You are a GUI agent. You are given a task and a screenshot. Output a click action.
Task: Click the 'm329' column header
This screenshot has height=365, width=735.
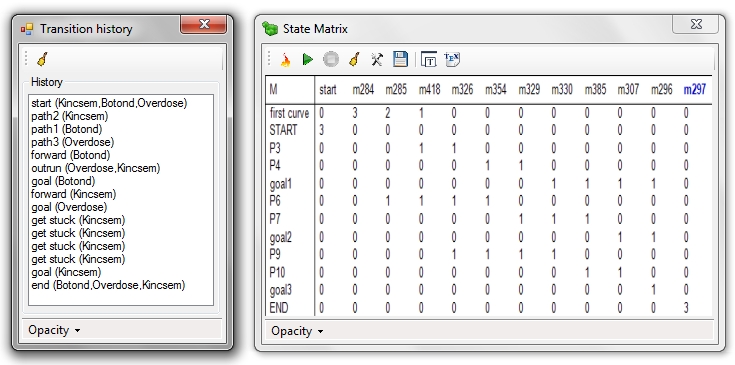click(529, 89)
